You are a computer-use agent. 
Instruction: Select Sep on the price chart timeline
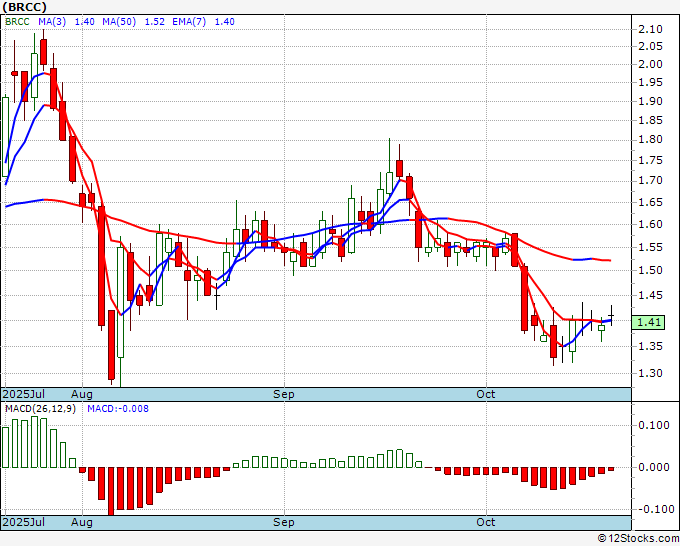coord(284,394)
